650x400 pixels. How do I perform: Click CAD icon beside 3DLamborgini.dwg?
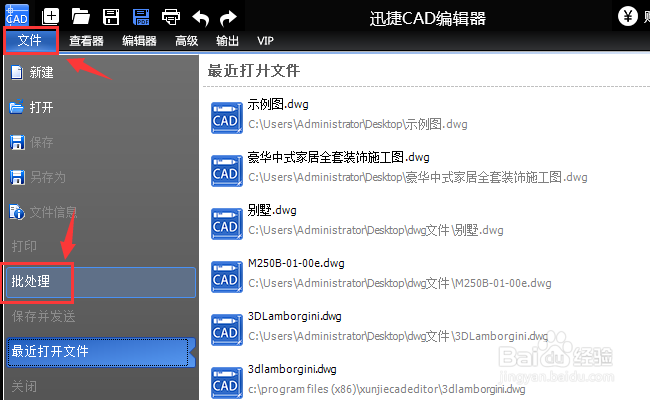point(226,330)
